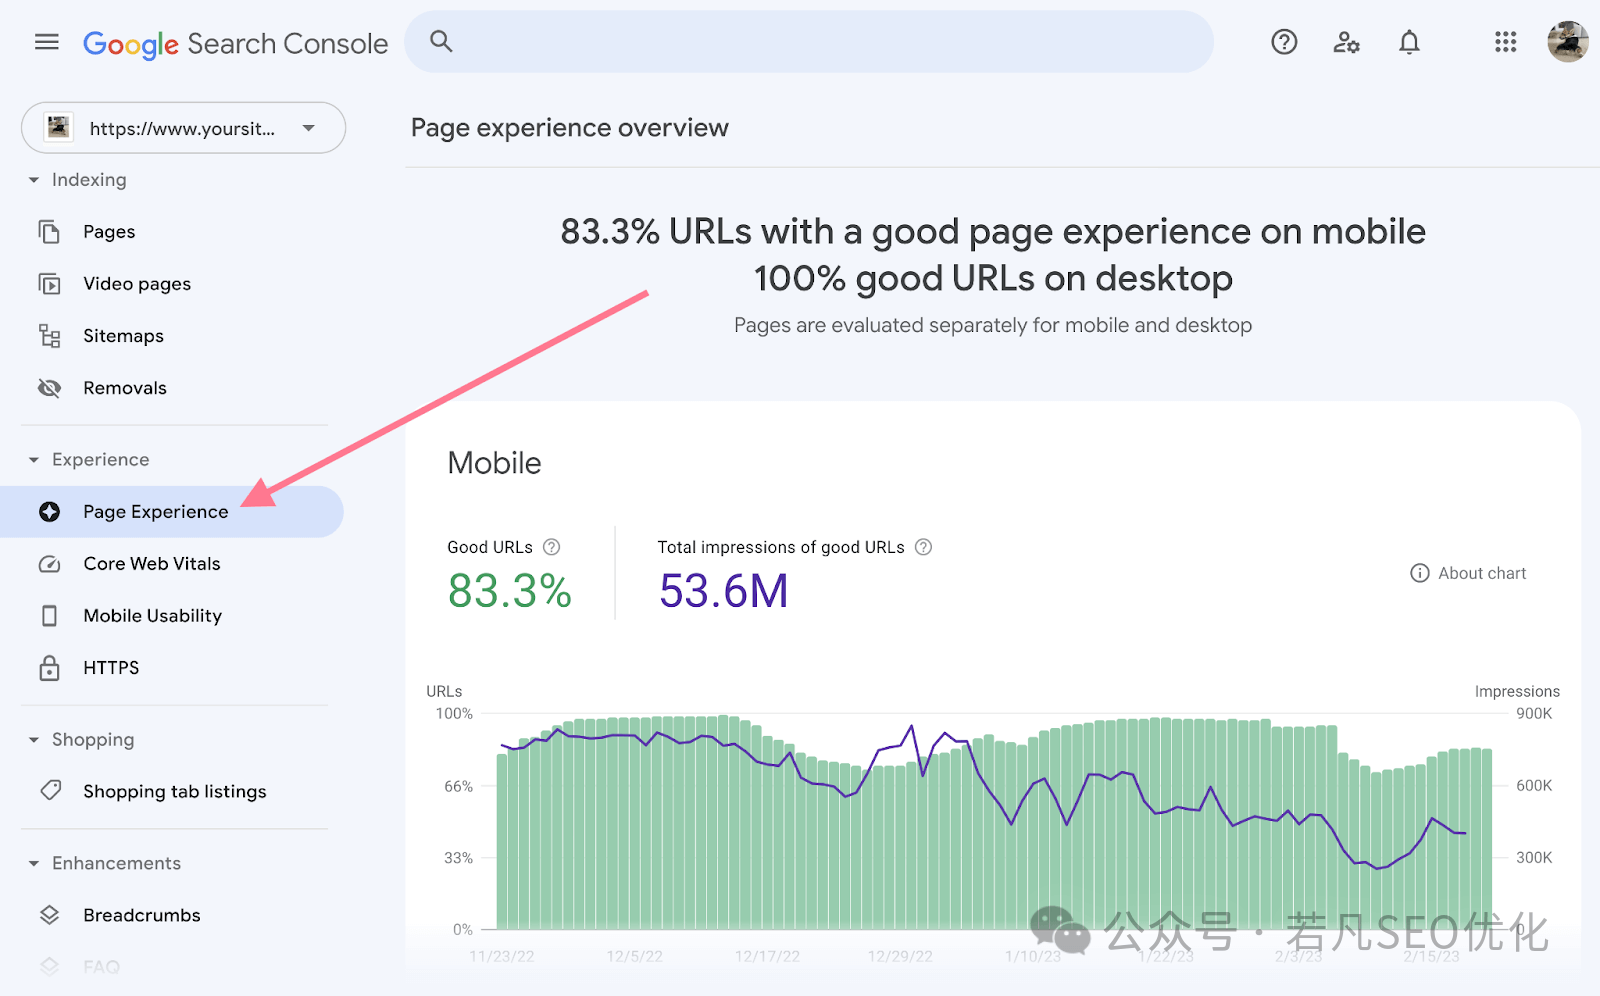
Task: Click the Good URLs help tooltip icon
Action: click(x=551, y=547)
